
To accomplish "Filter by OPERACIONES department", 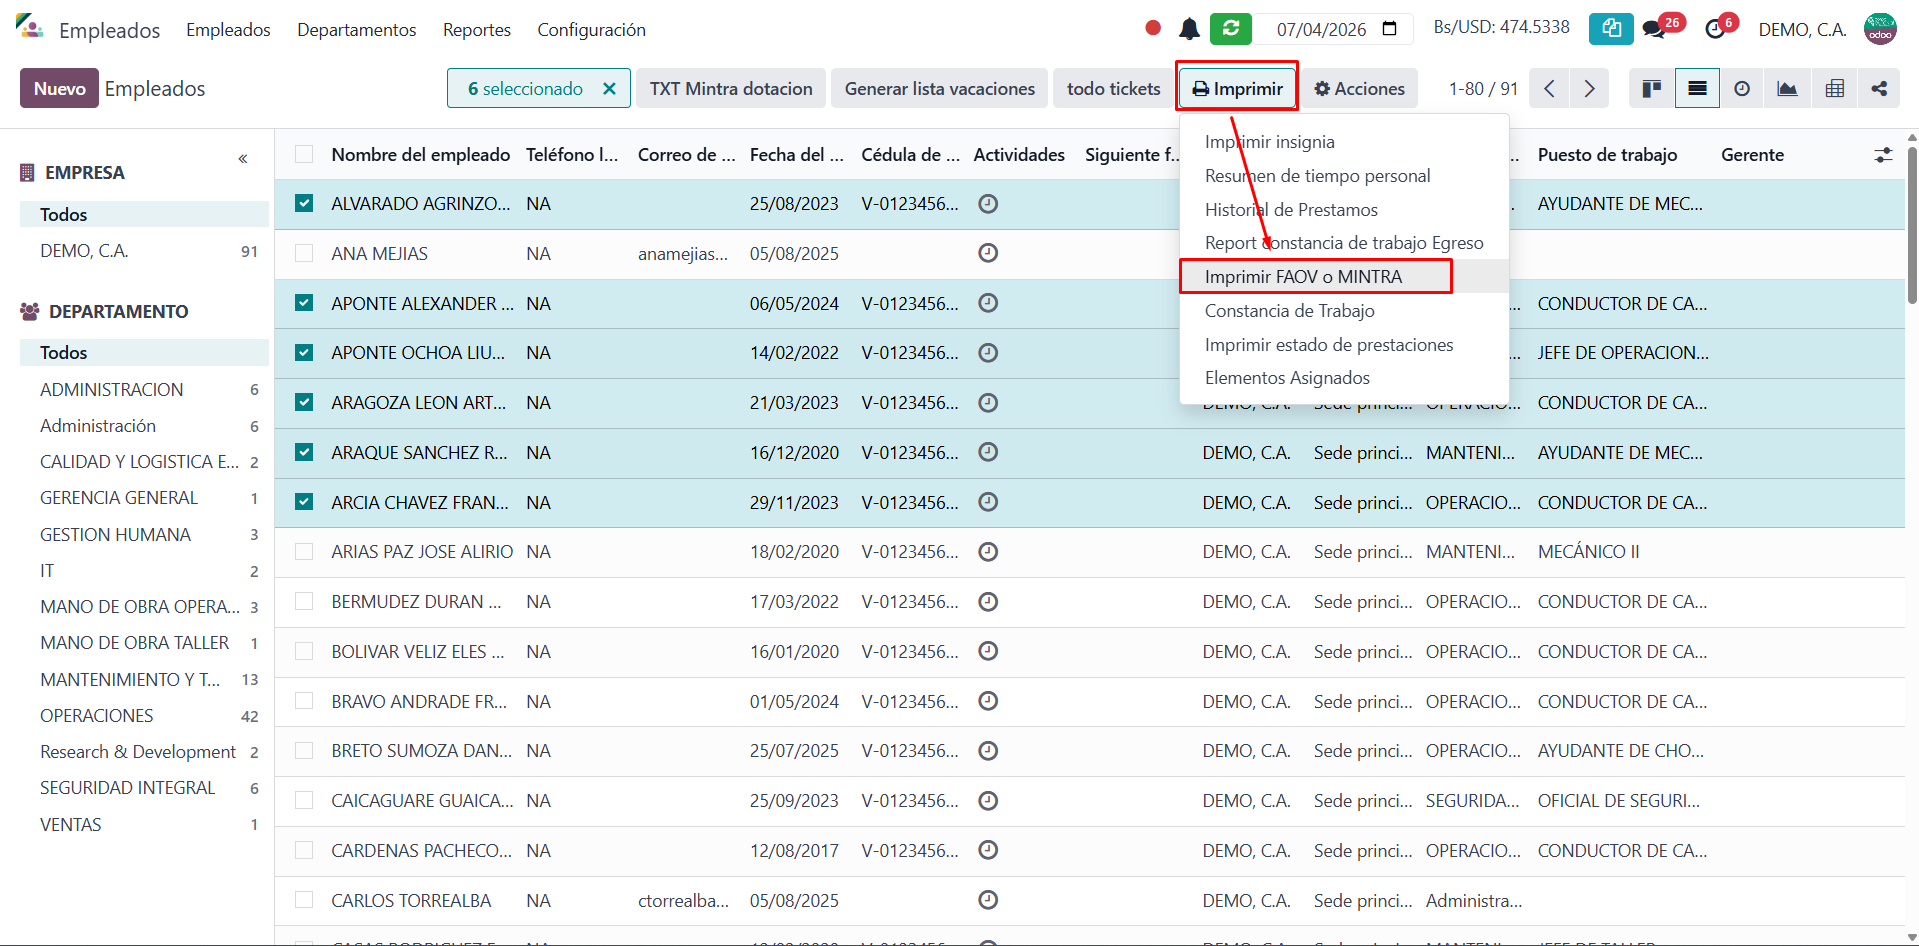I will coord(97,716).
